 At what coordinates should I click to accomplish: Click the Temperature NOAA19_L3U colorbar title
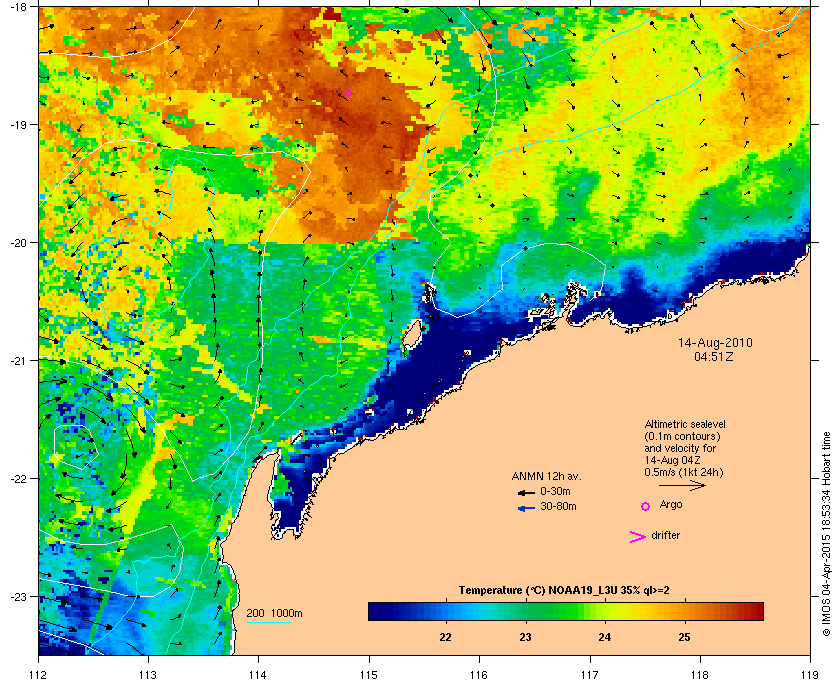pyautogui.click(x=564, y=591)
